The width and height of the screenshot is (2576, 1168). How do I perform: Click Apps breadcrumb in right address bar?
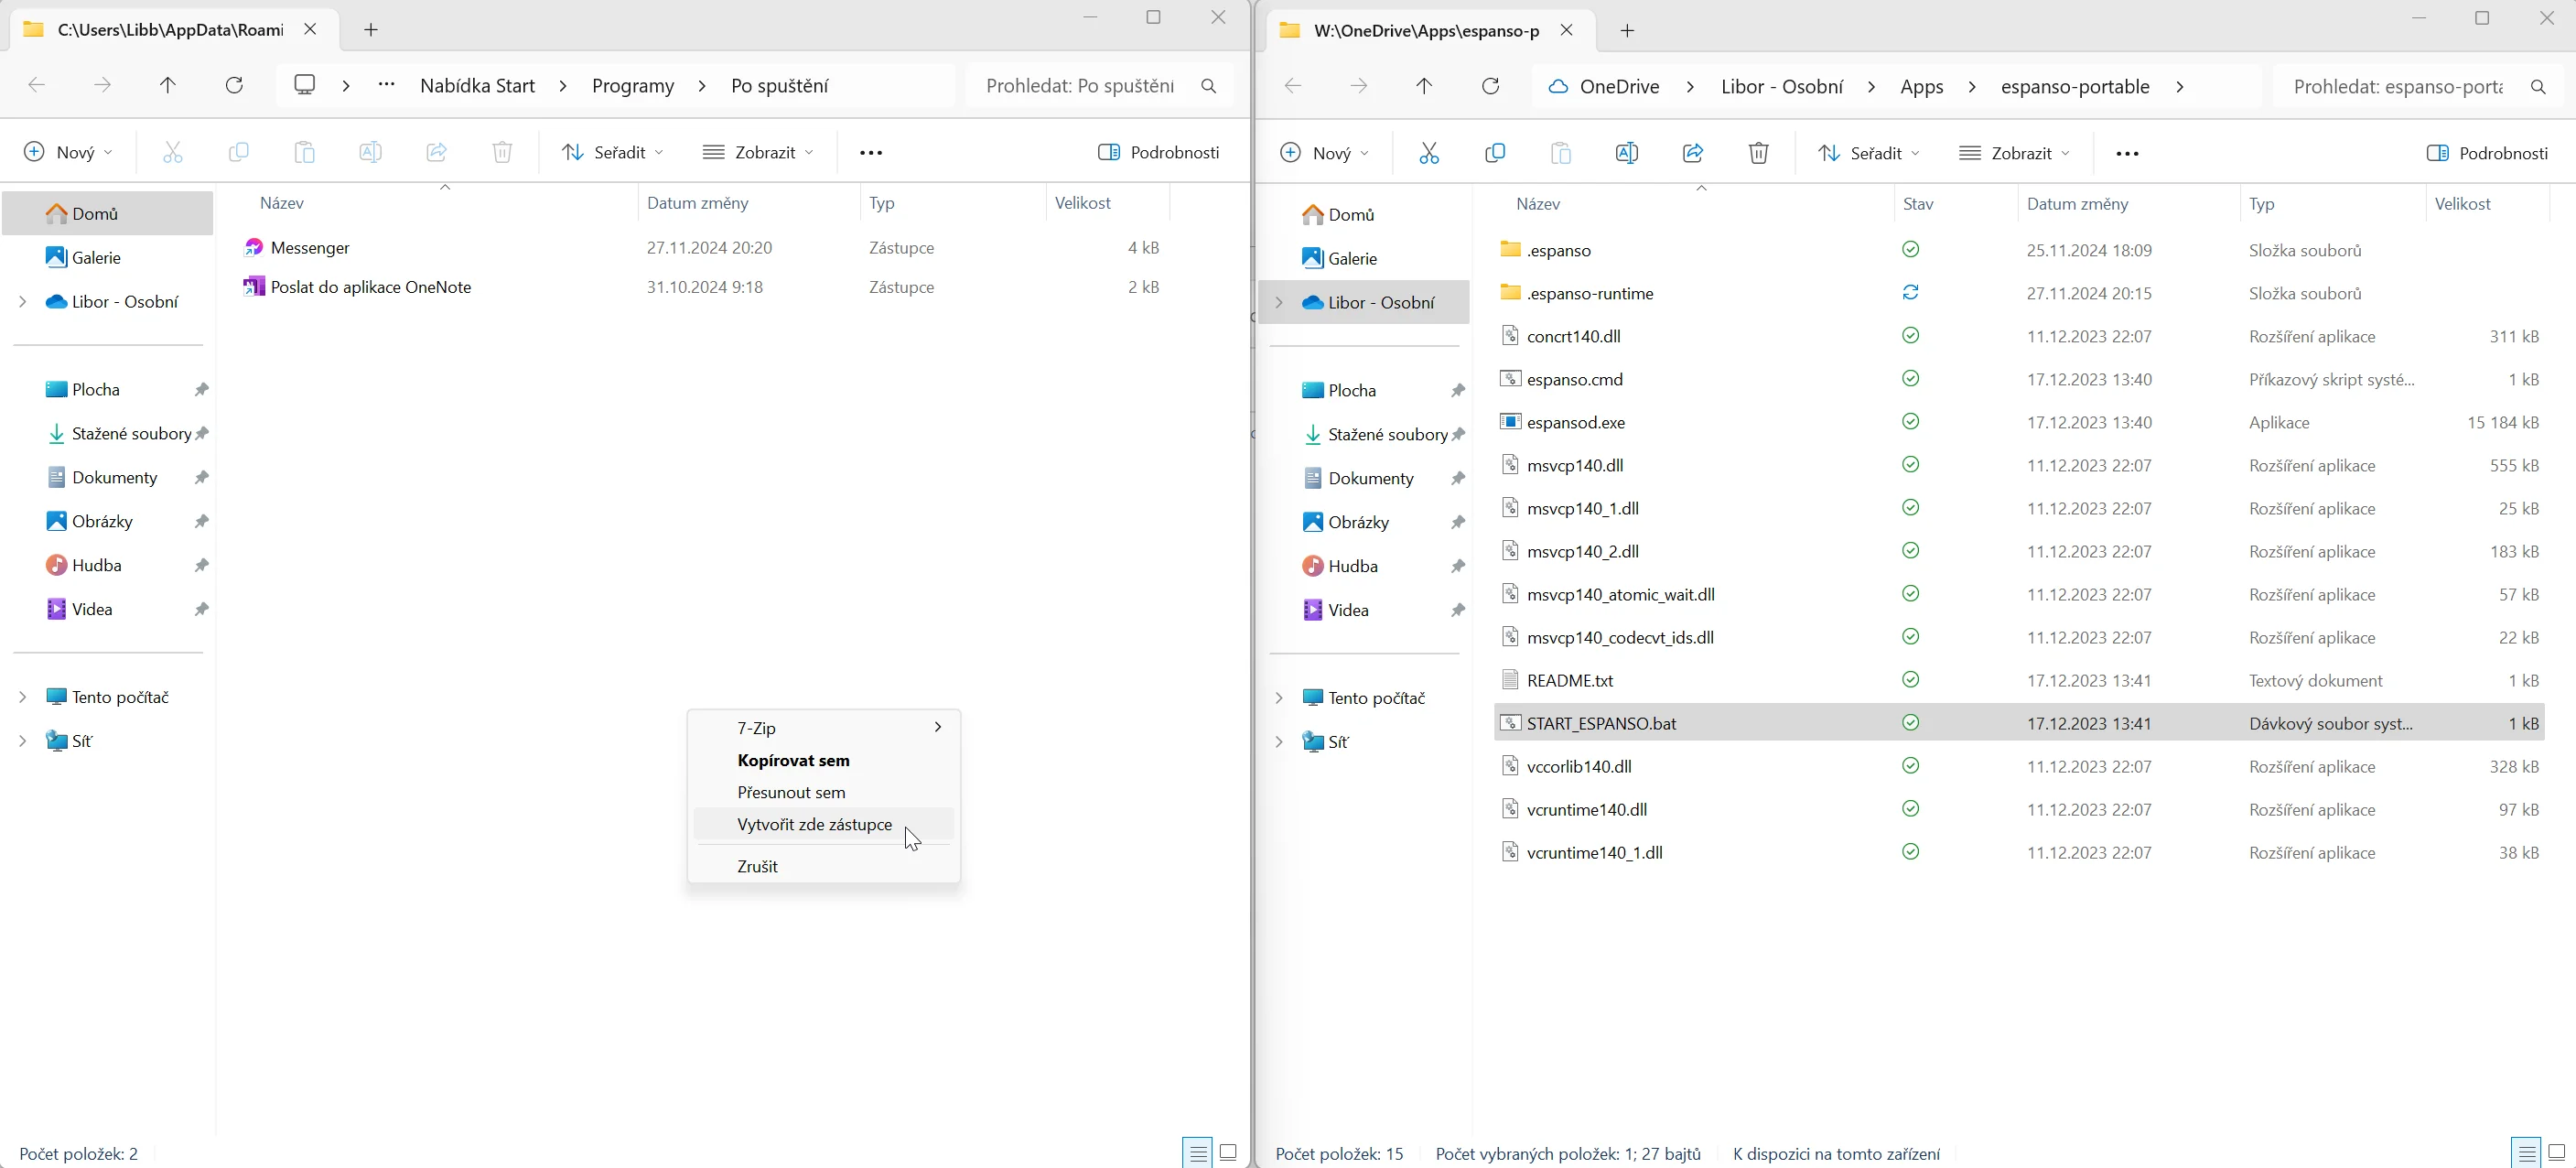pos(1921,87)
